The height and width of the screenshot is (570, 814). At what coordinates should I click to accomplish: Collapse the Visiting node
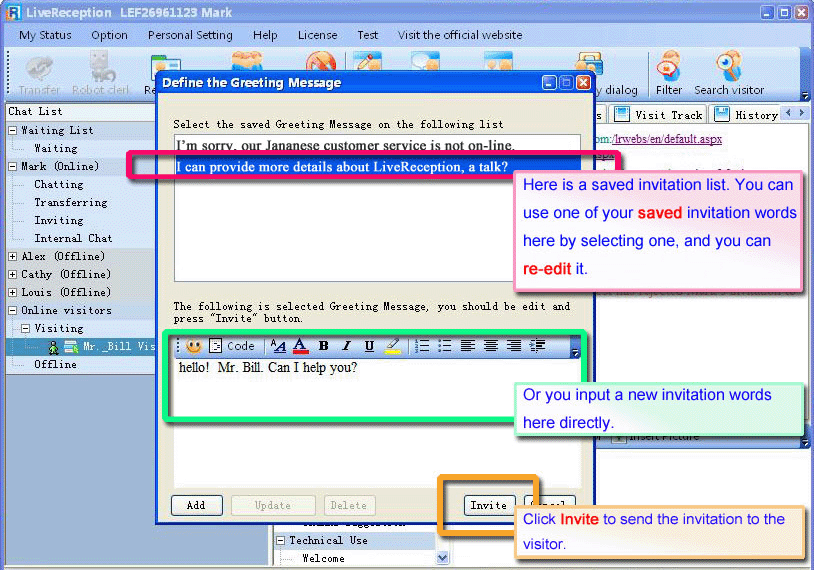pyautogui.click(x=25, y=329)
